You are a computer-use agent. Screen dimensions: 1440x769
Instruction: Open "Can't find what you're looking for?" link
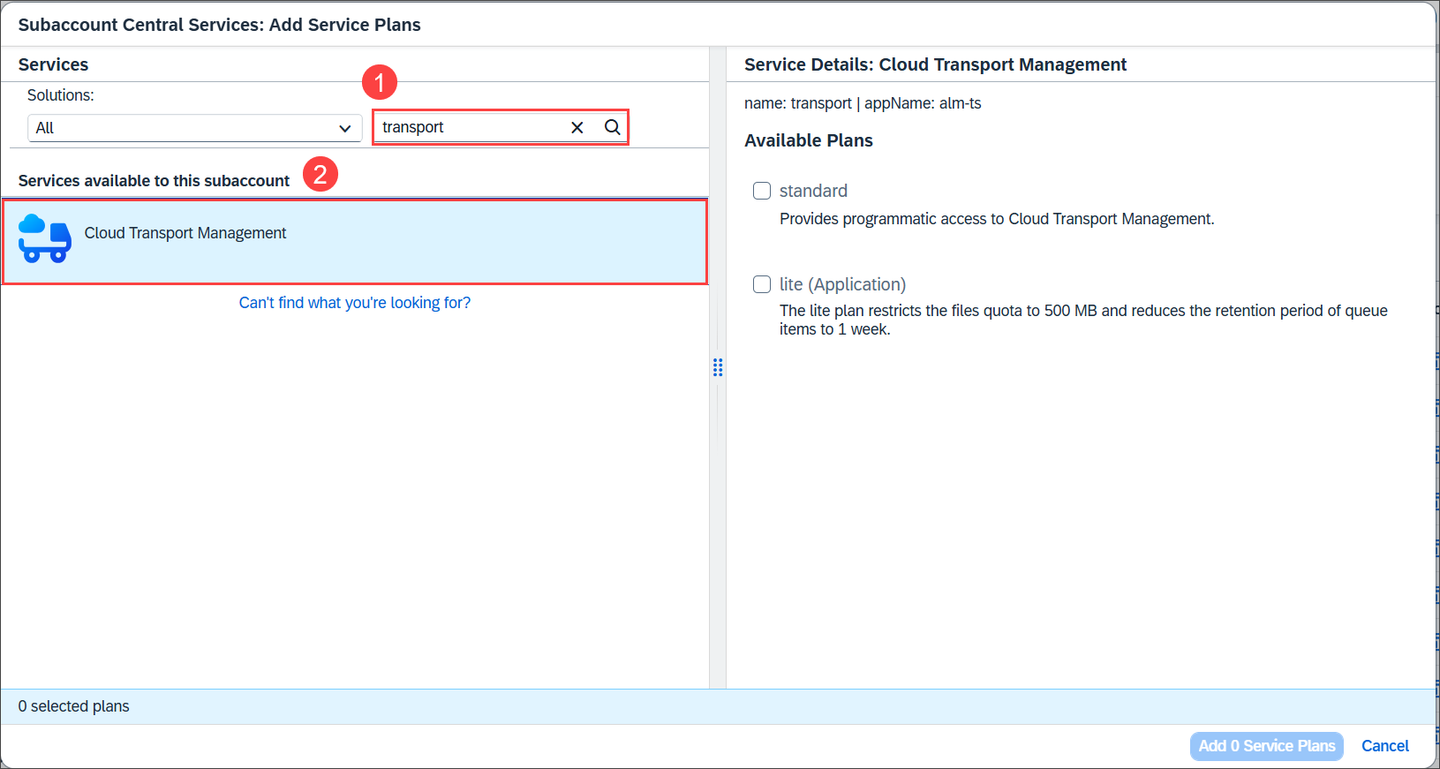355,302
